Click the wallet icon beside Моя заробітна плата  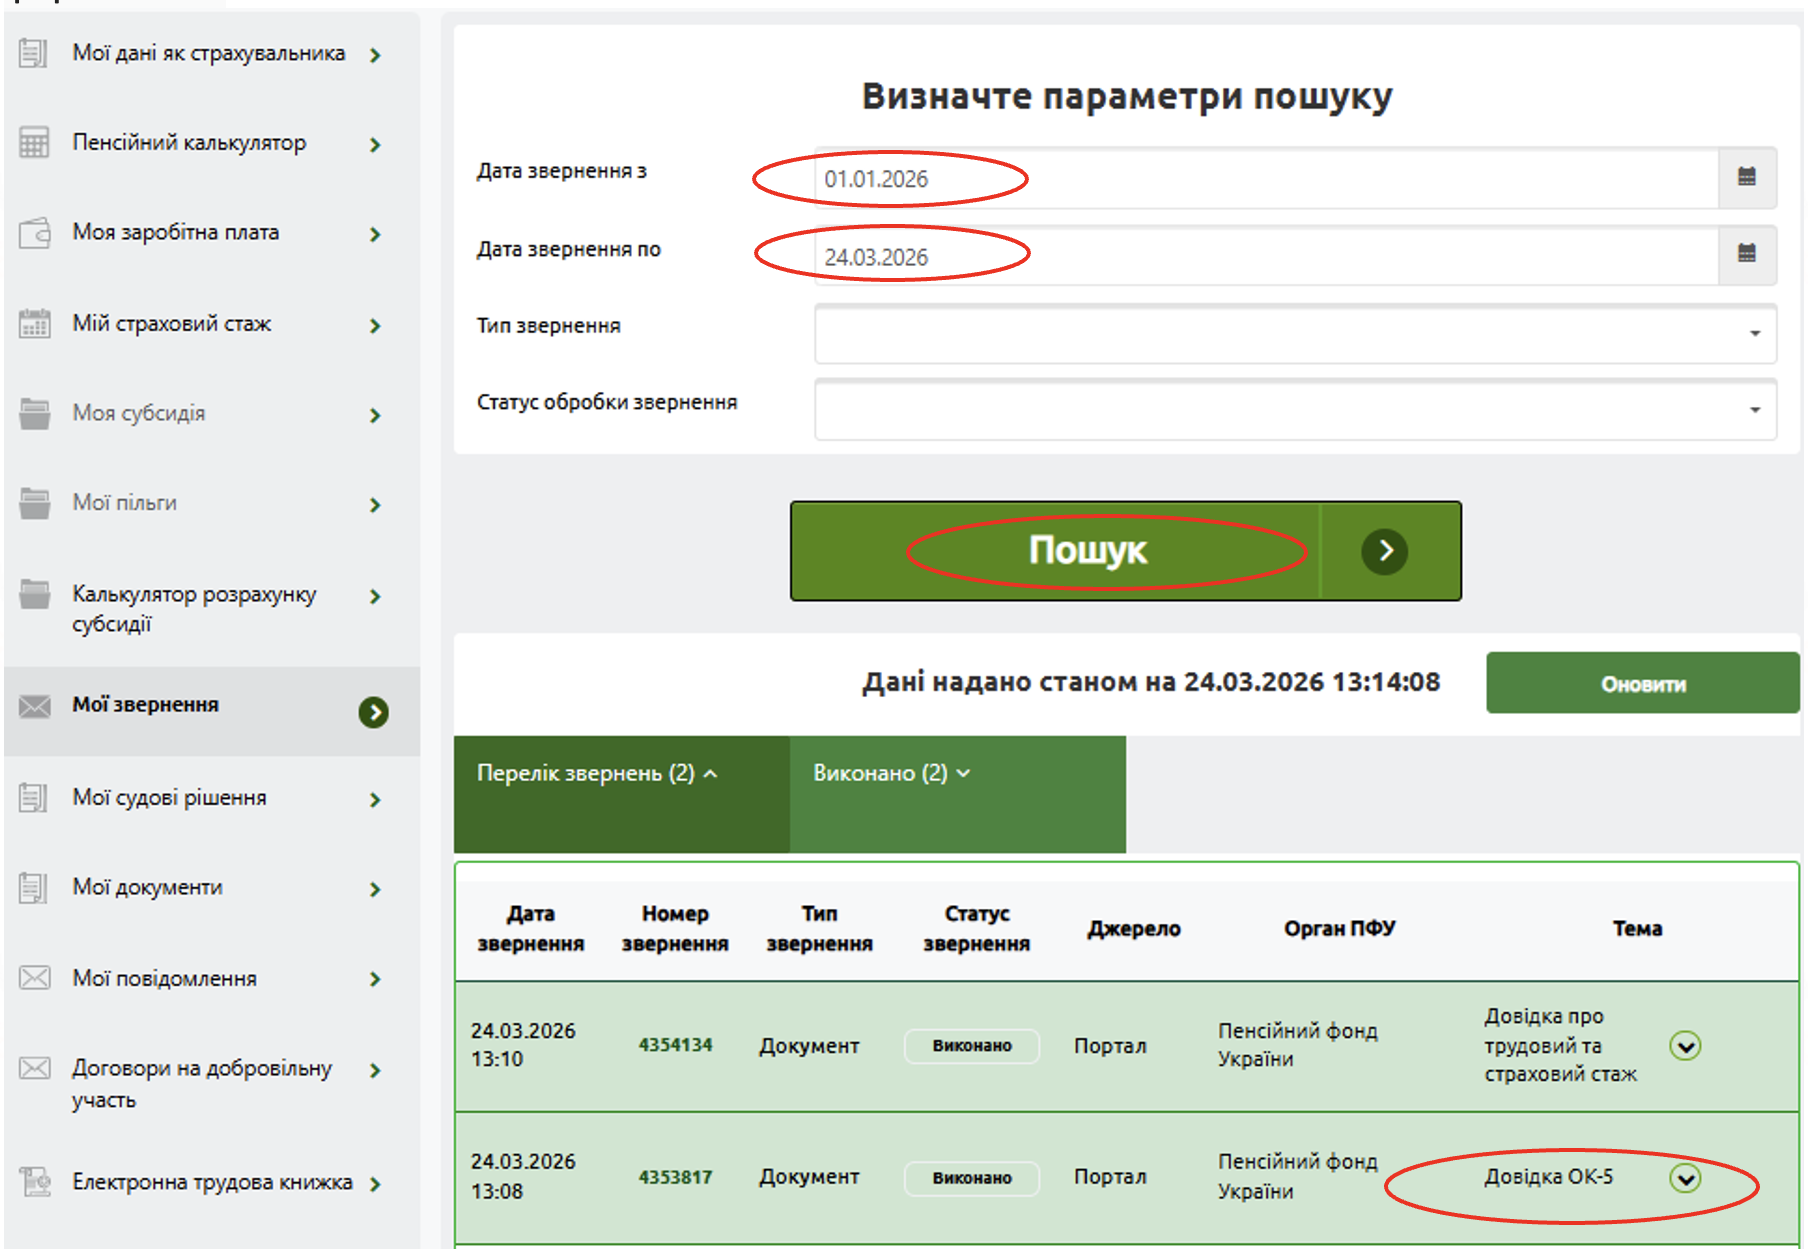34,233
